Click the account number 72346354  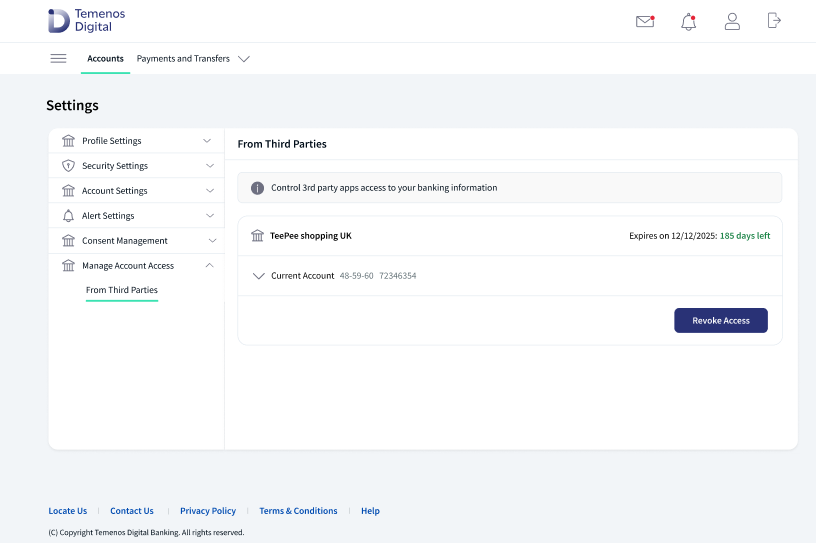[398, 276]
